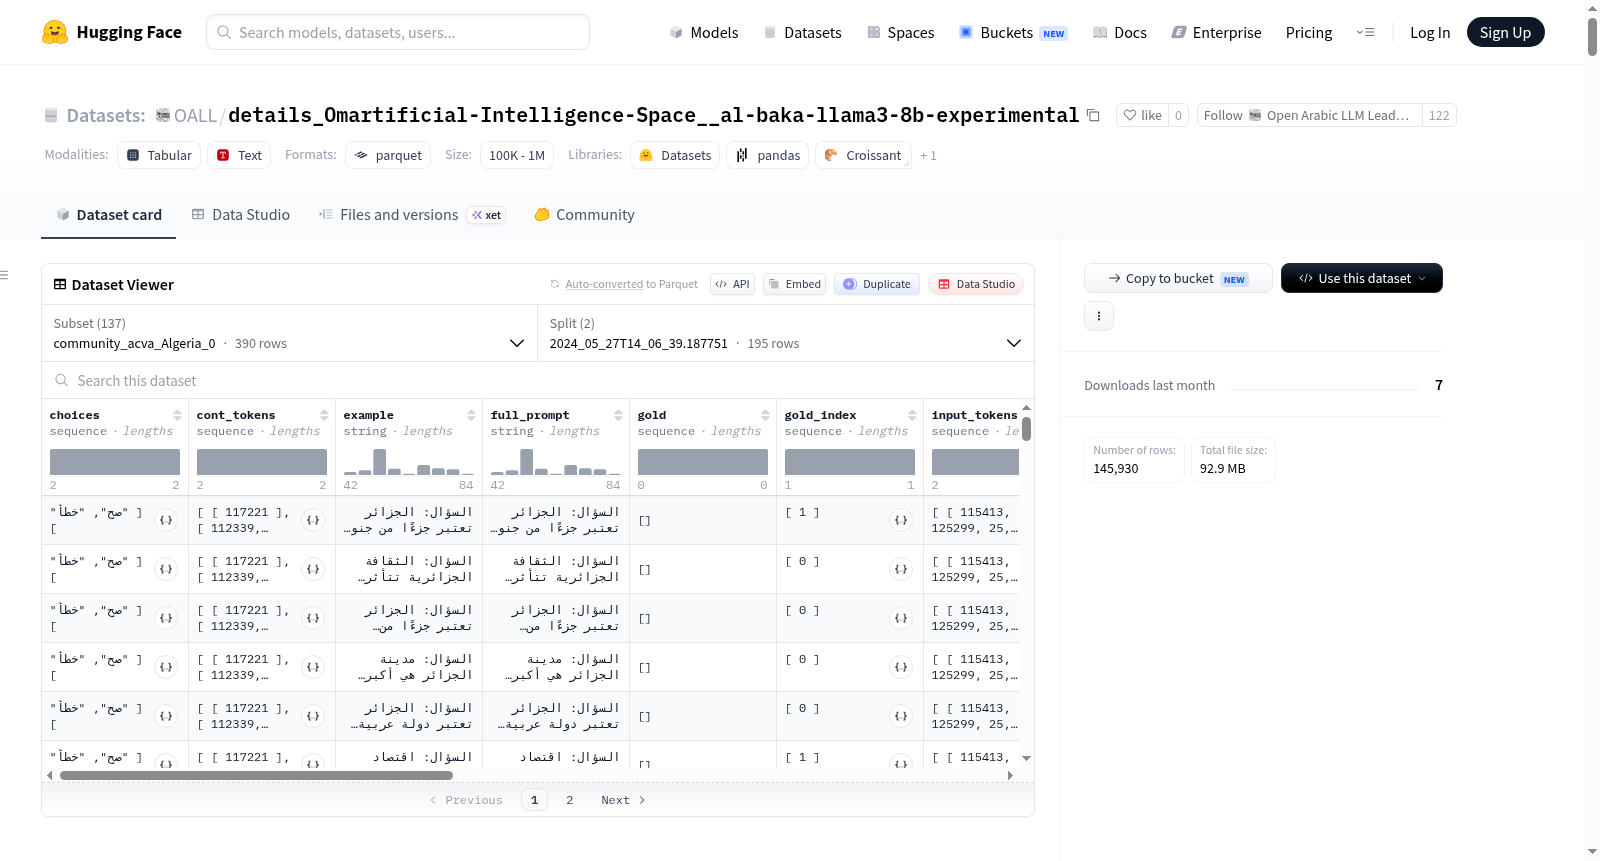Click the Datasets library tag
The width and height of the screenshot is (1600, 861).
point(675,155)
